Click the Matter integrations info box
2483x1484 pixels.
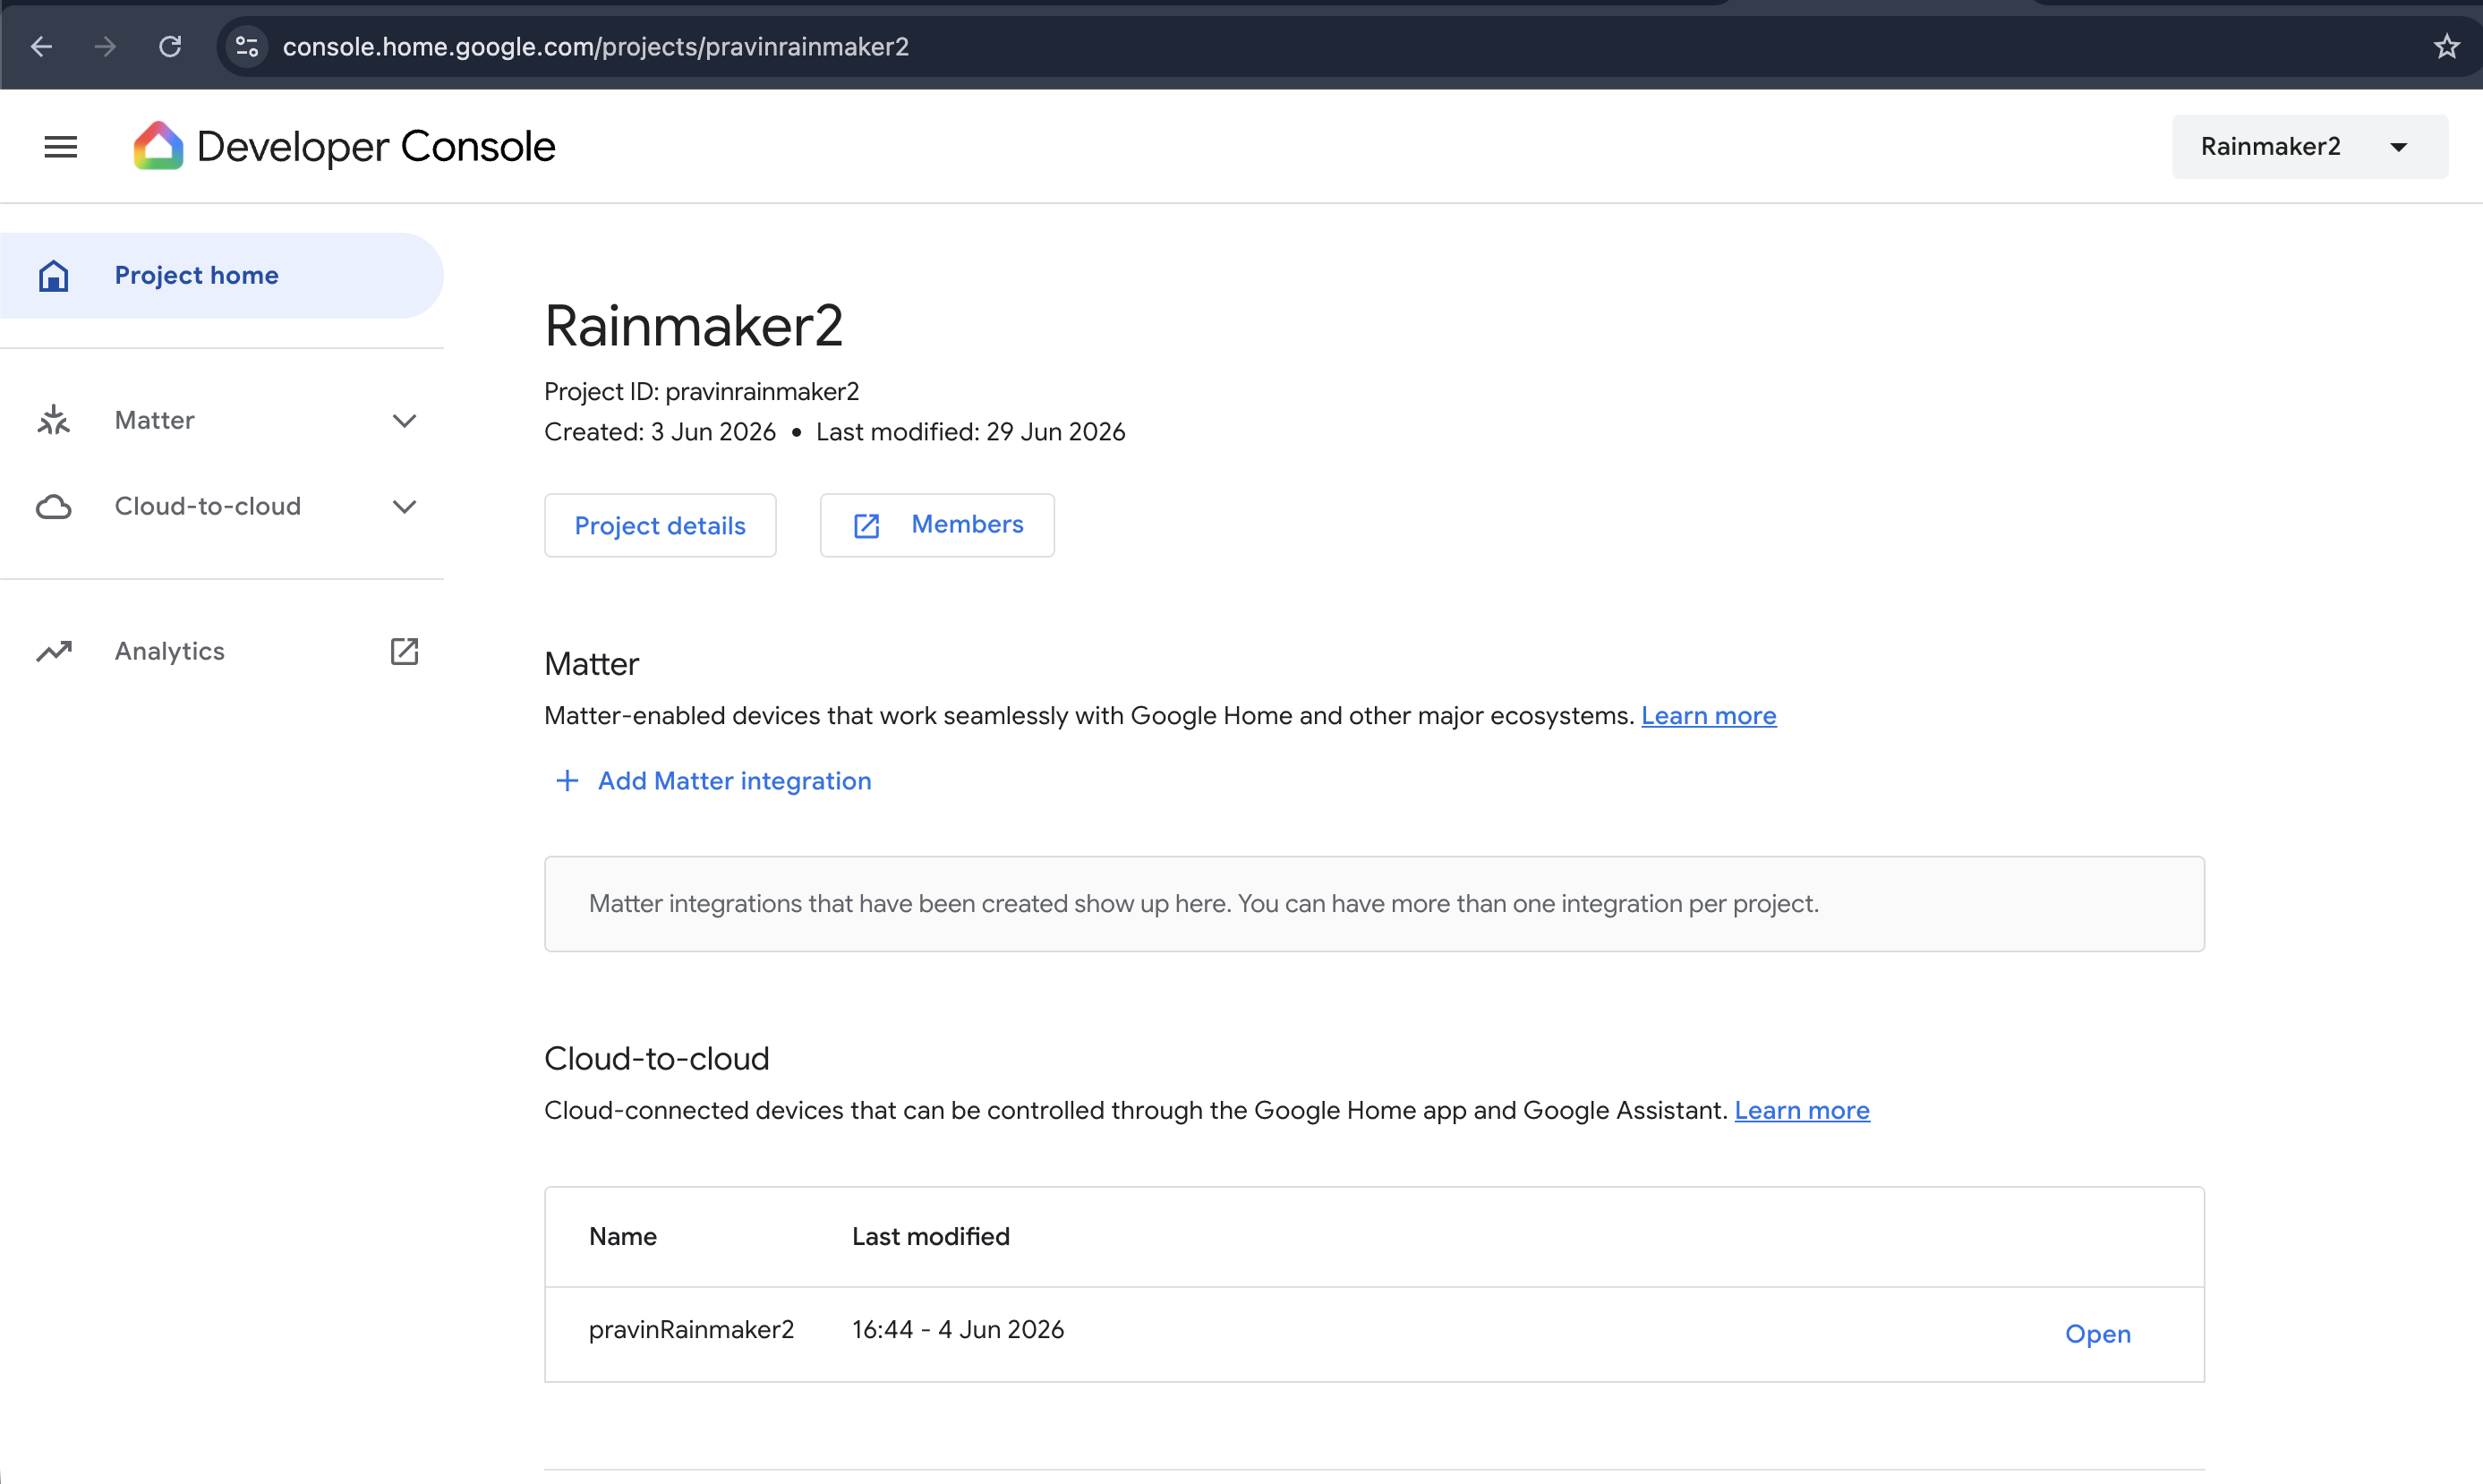pyautogui.click(x=1374, y=904)
